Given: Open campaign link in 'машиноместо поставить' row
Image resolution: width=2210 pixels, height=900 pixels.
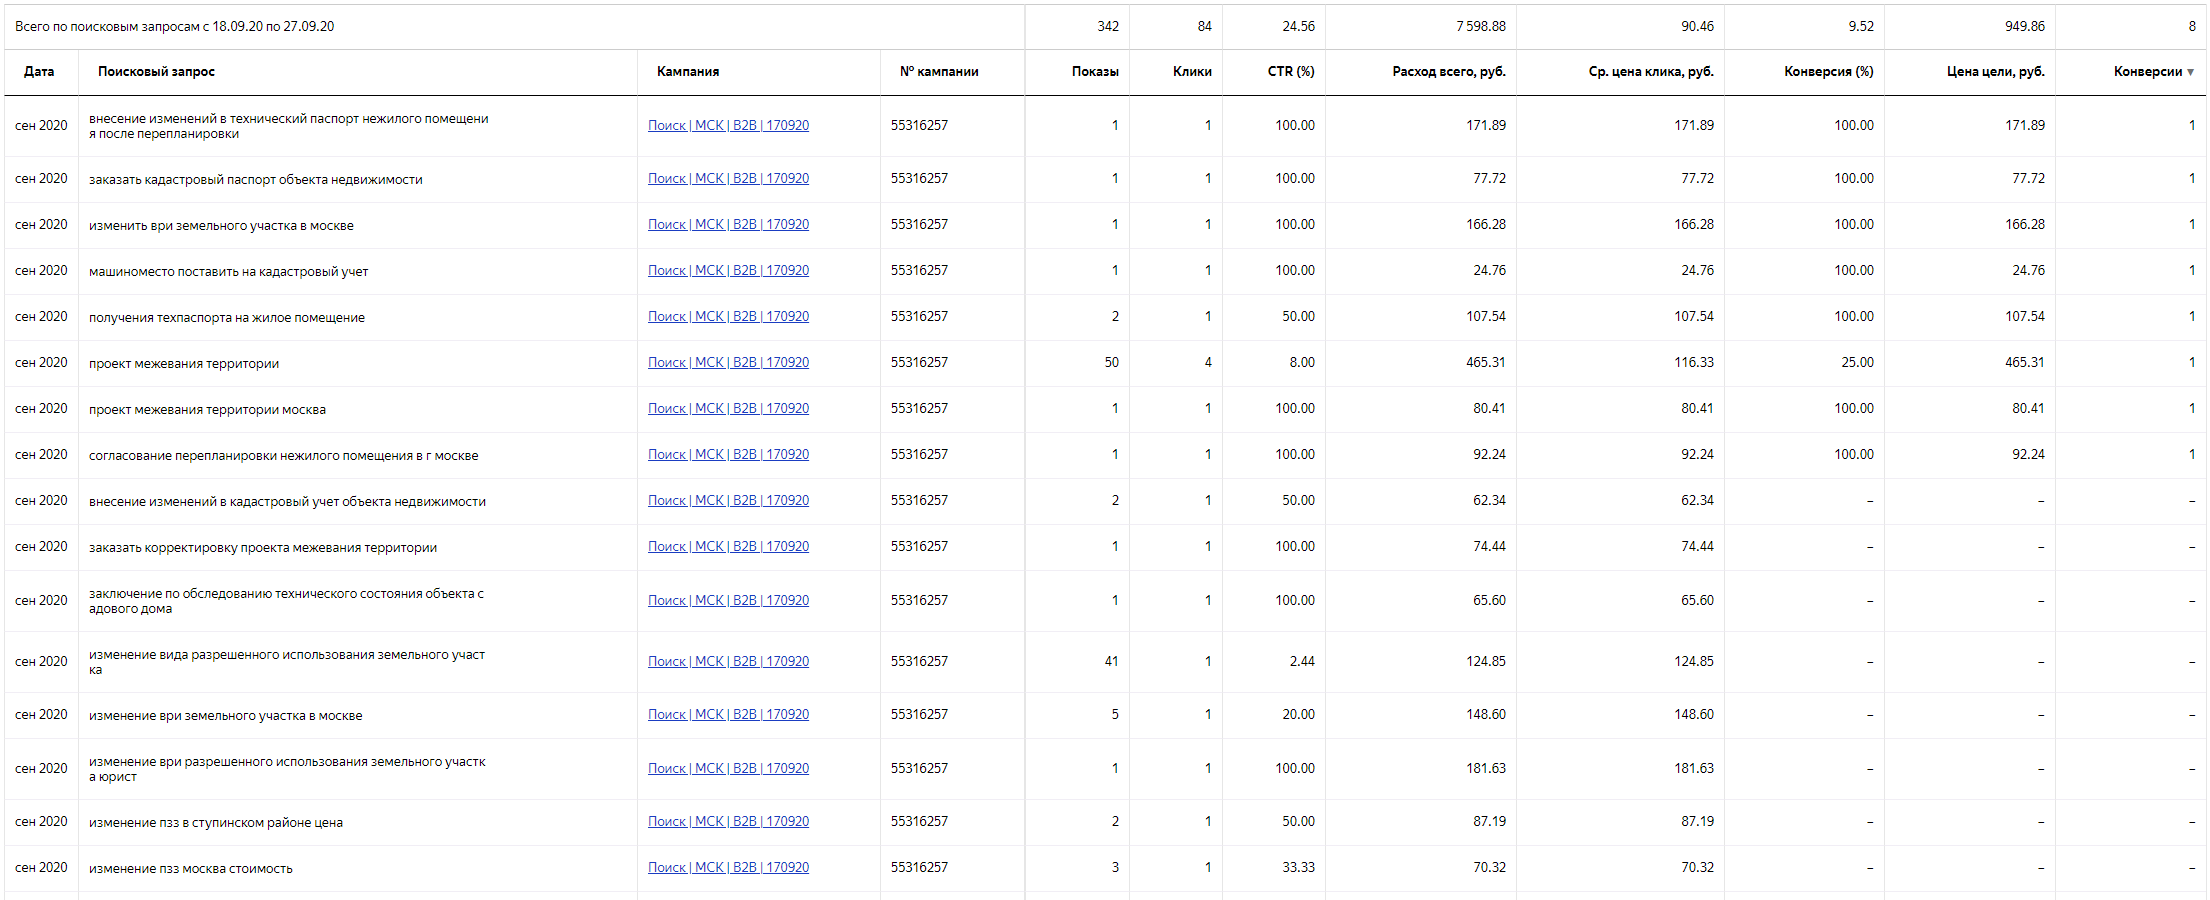Looking at the screenshot, I should 728,271.
